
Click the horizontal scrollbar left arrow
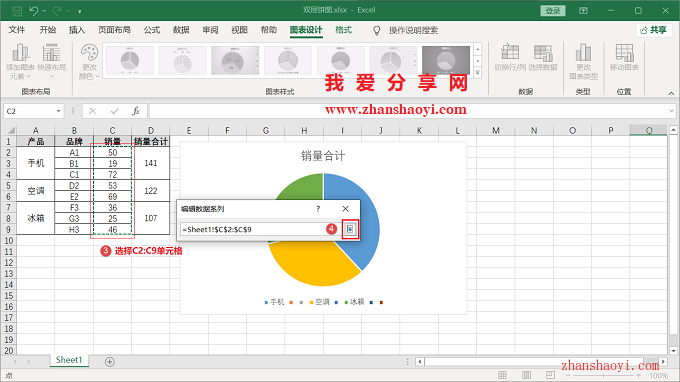[x=419, y=362]
